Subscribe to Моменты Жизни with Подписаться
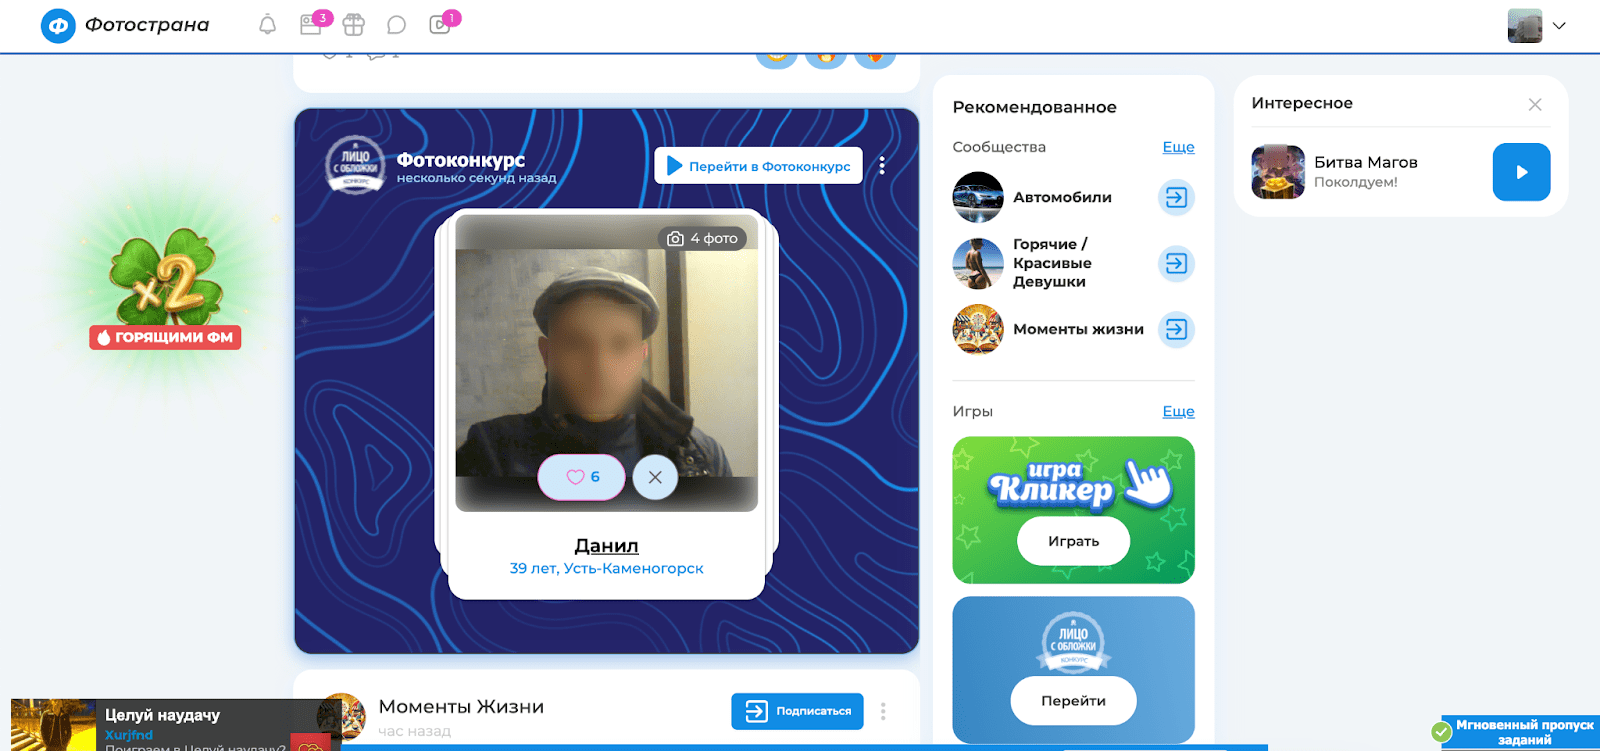Screen dimensions: 1600x751 pyautogui.click(x=797, y=711)
